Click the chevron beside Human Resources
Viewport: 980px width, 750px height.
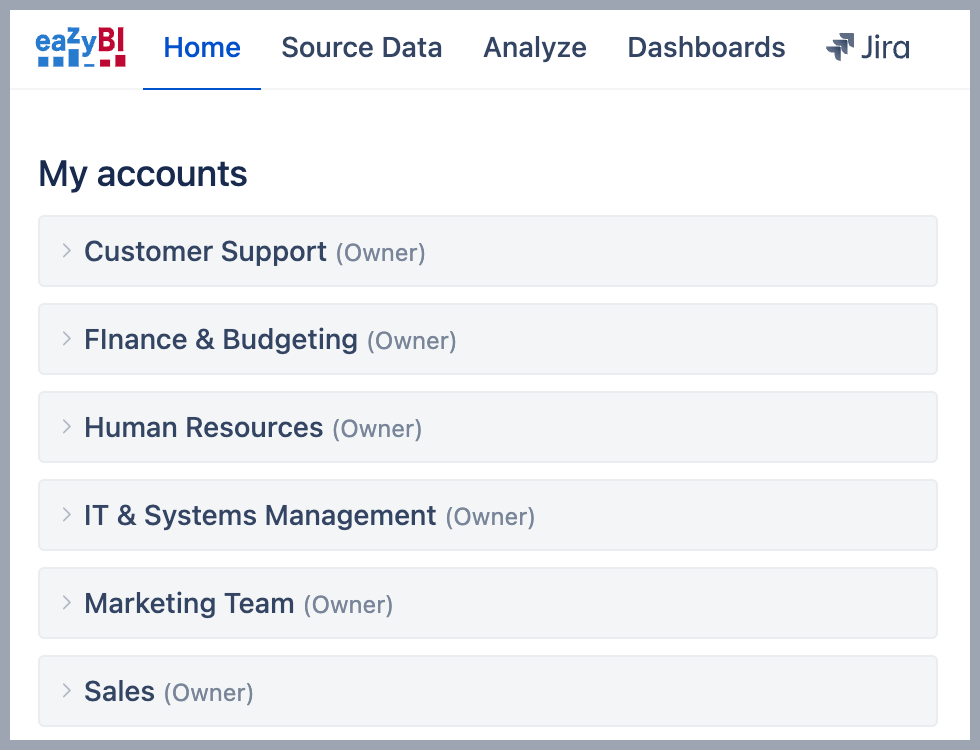coord(67,427)
